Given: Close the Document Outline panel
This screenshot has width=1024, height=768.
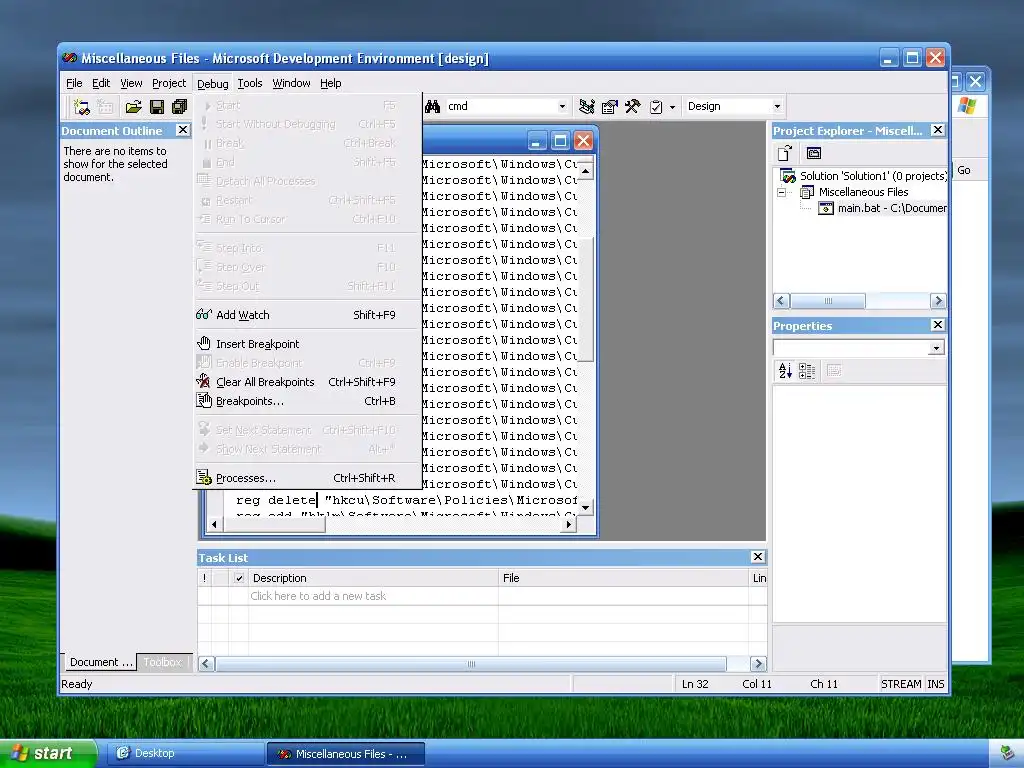Looking at the screenshot, I should pos(183,130).
